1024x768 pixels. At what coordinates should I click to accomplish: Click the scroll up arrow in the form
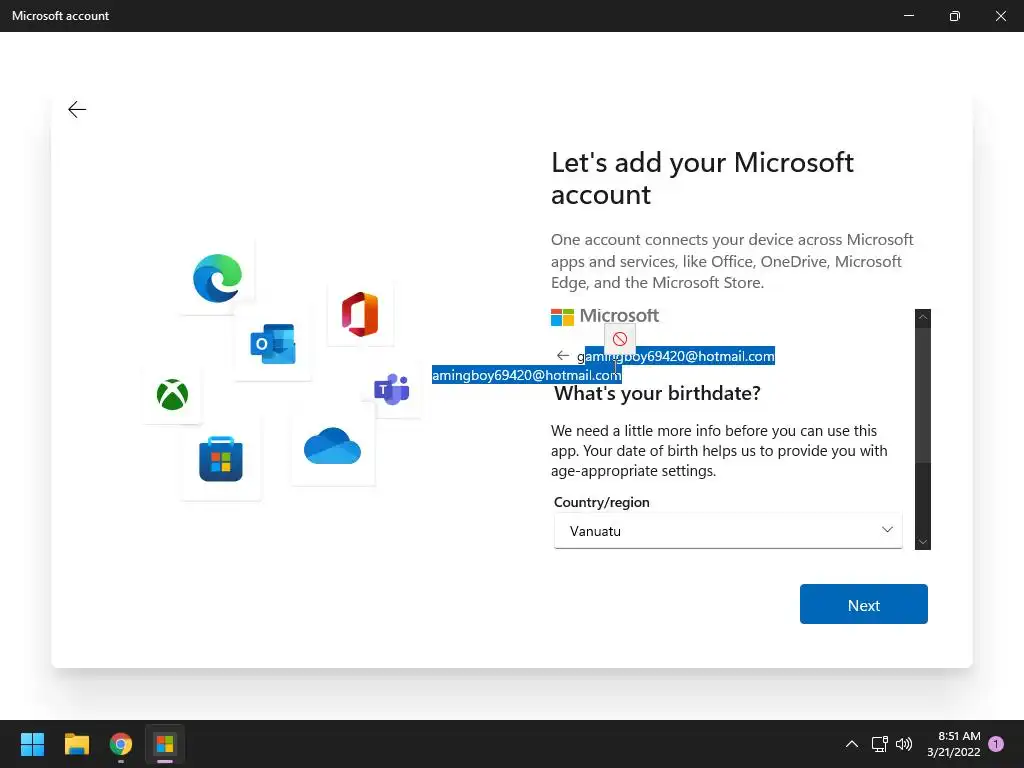coord(923,317)
